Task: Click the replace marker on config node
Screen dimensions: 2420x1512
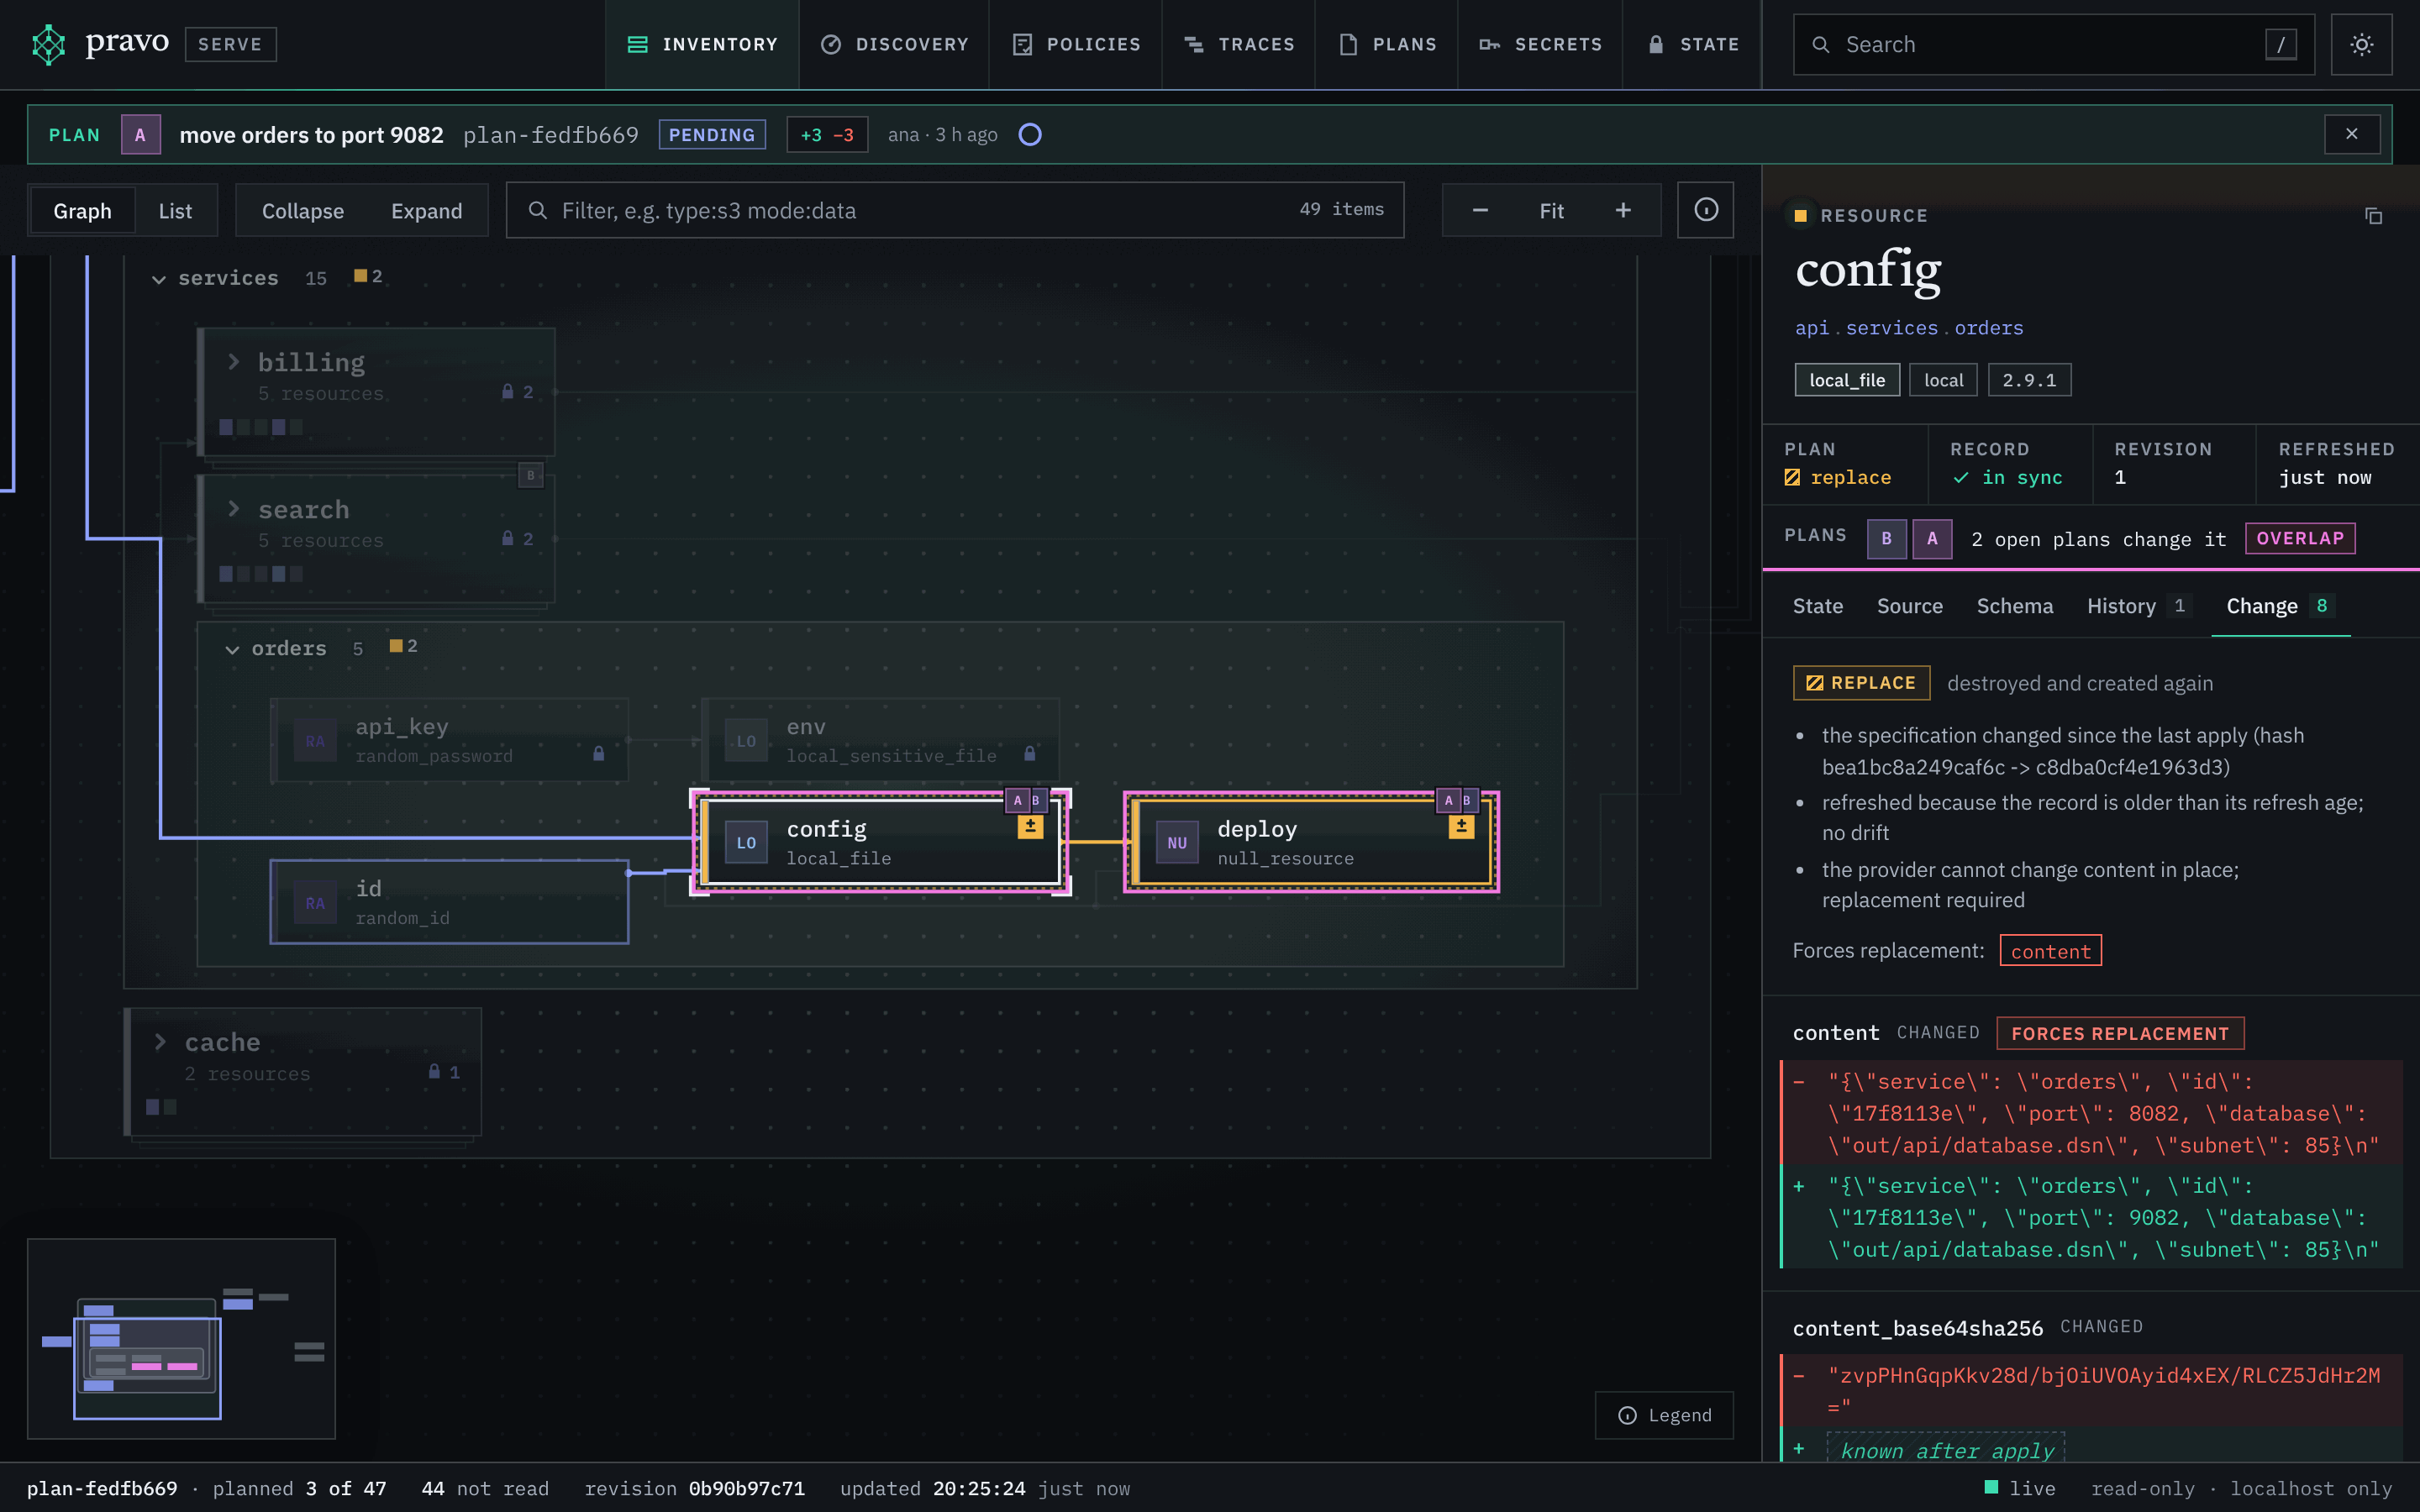Action: [1030, 827]
